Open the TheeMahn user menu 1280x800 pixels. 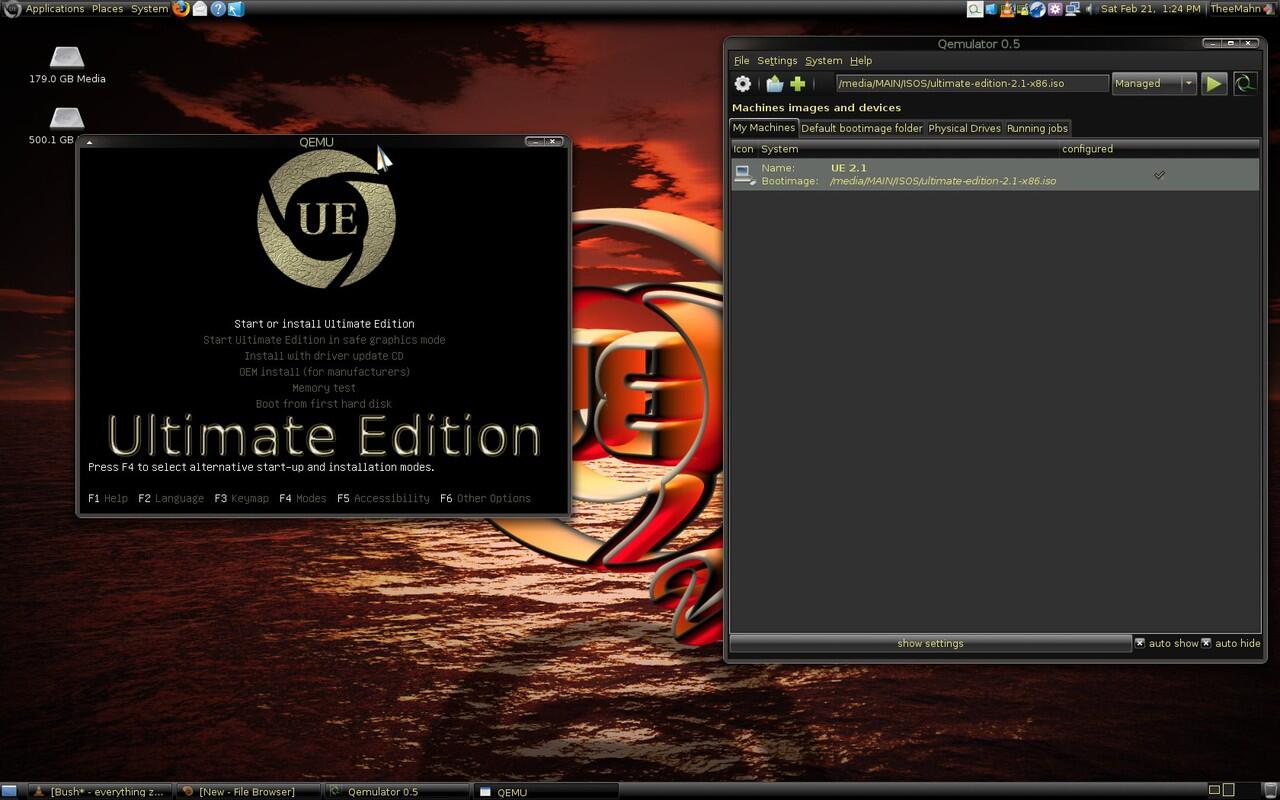pyautogui.click(x=1235, y=9)
